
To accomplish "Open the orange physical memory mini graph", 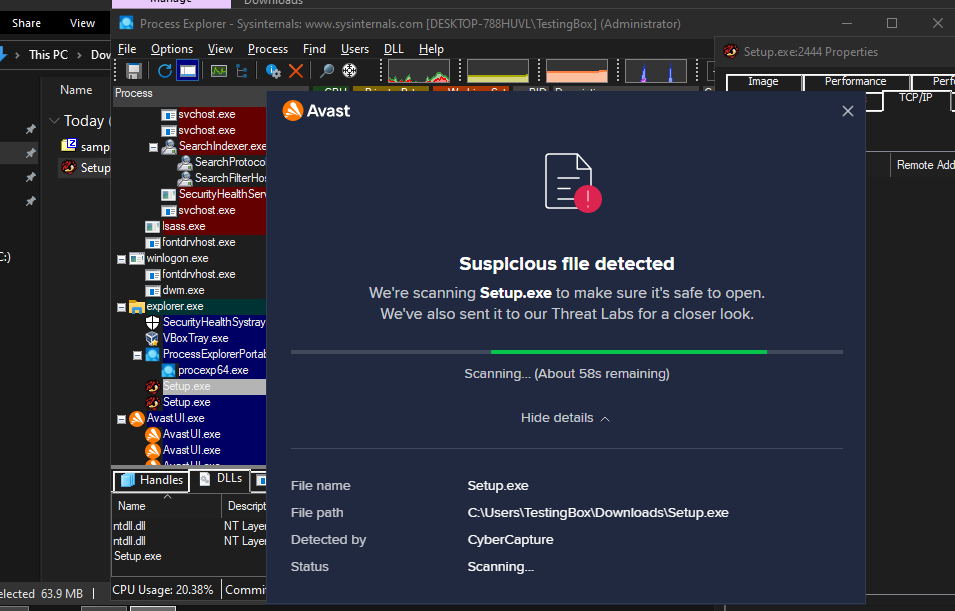I will [577, 71].
